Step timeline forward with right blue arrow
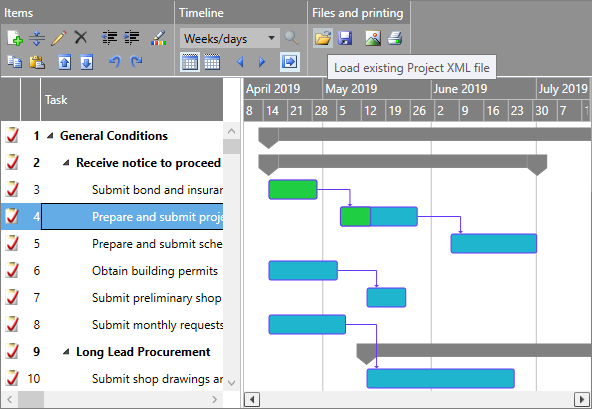This screenshot has height=409, width=592. pos(262,62)
